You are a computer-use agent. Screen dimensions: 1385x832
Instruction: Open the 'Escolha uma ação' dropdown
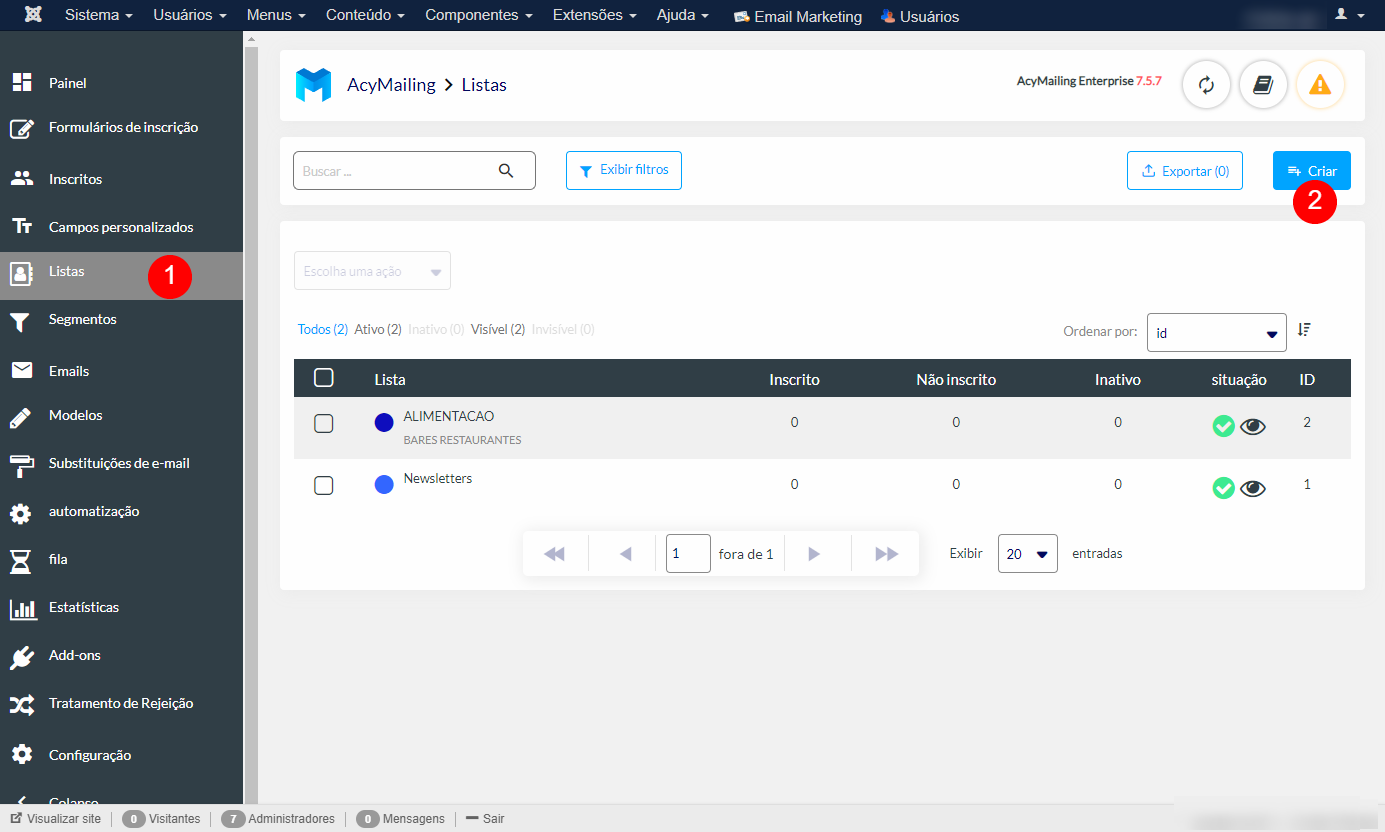(x=372, y=271)
